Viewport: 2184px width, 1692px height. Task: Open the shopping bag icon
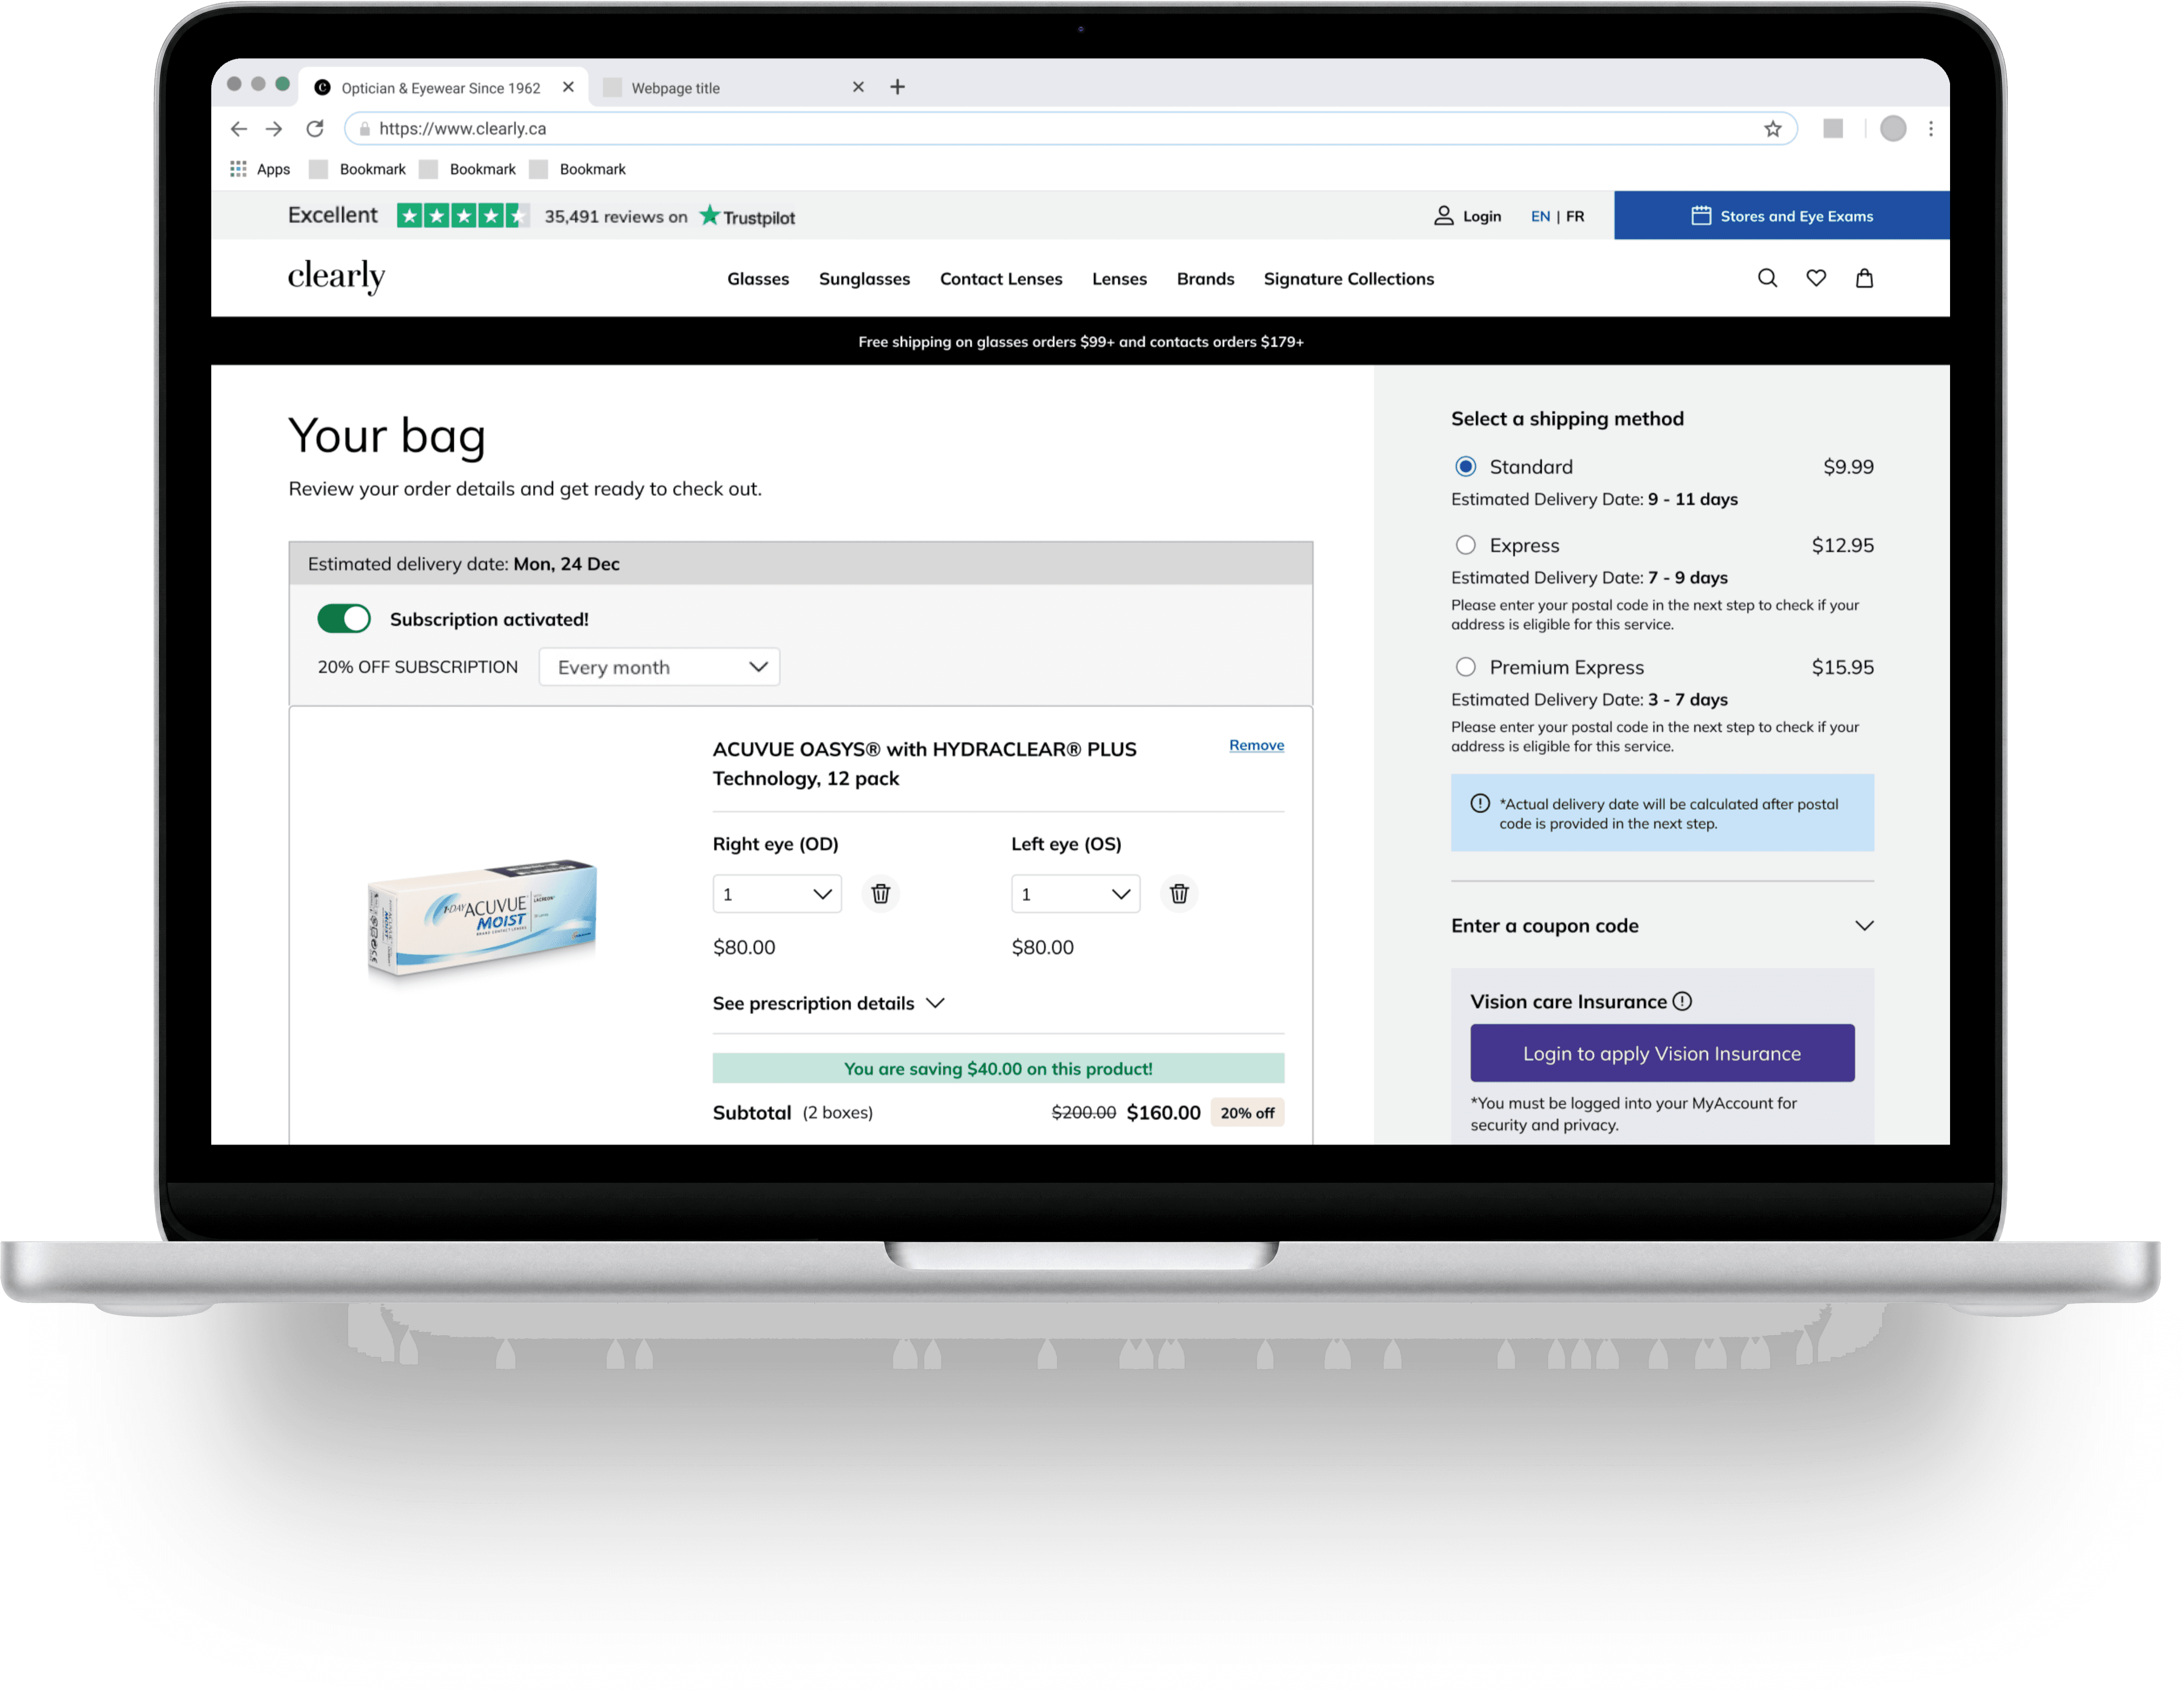1864,278
